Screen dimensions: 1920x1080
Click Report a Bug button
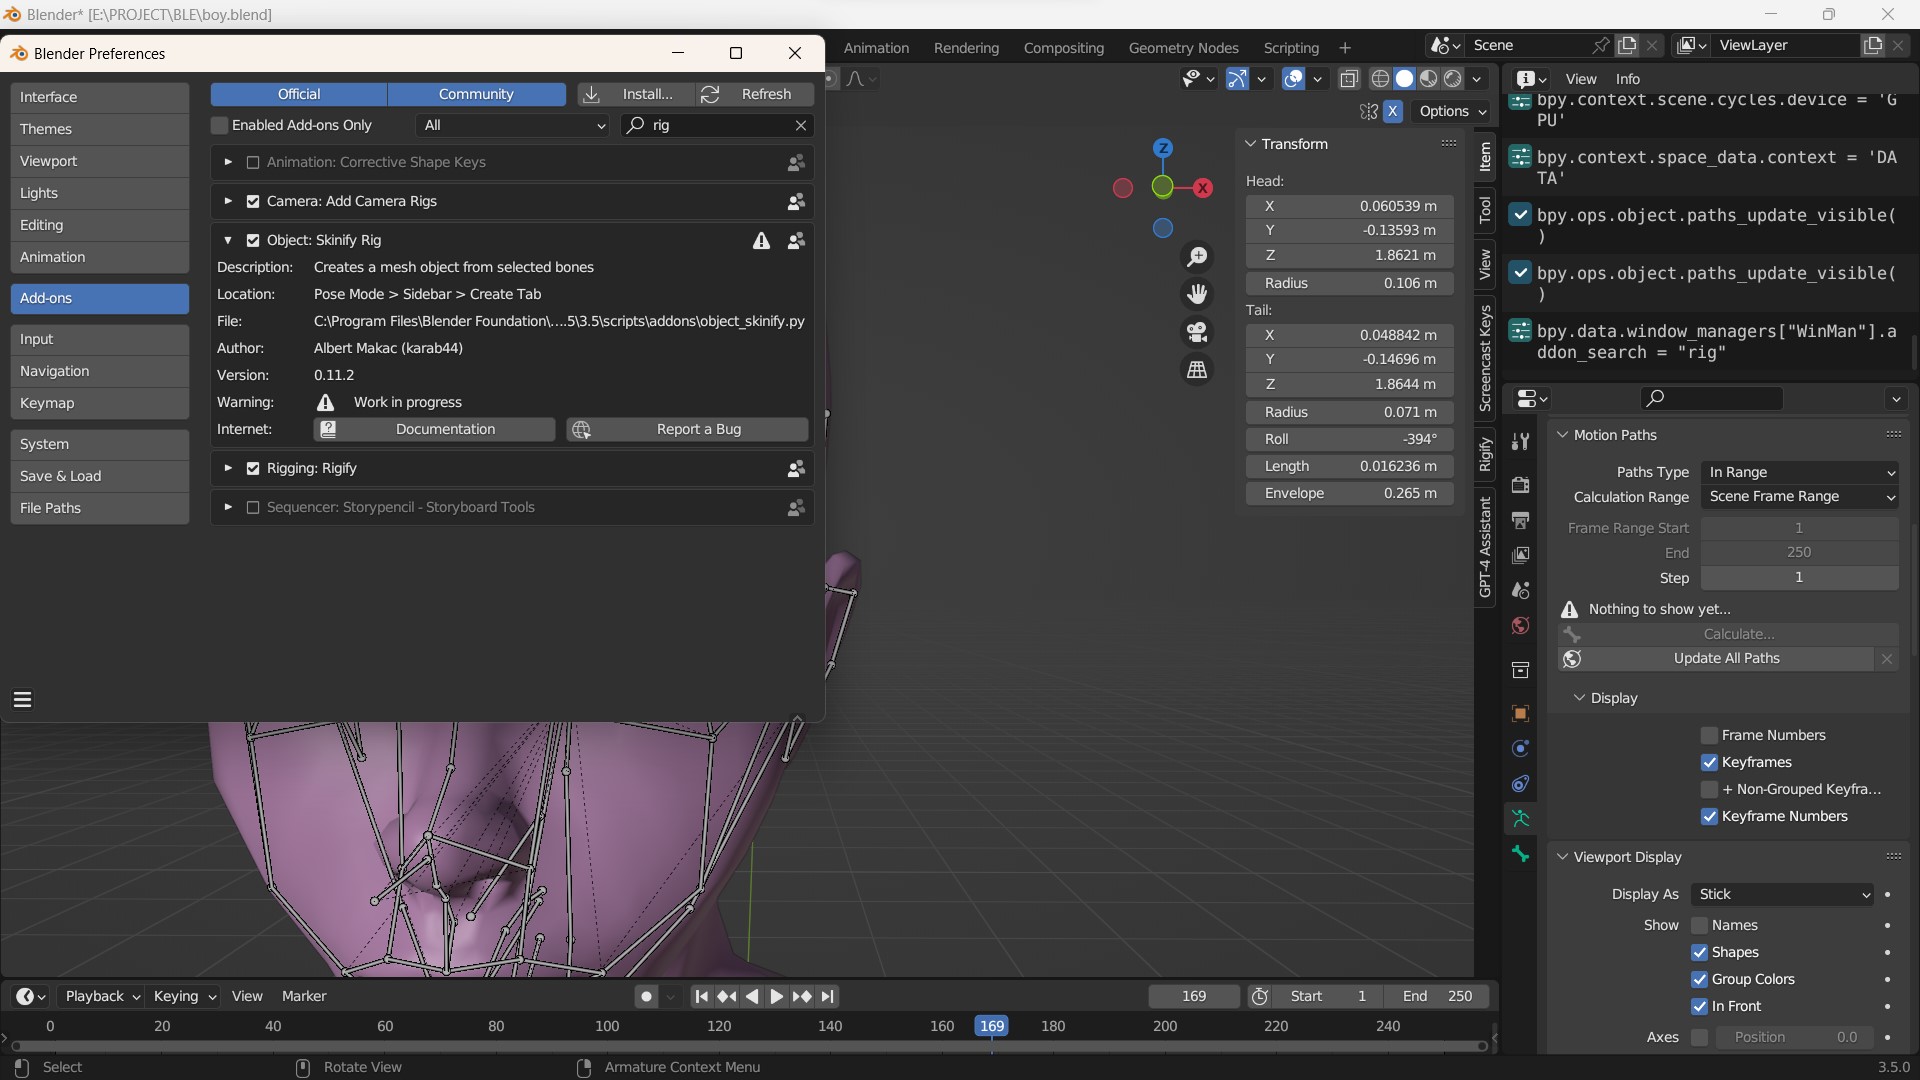(x=687, y=430)
